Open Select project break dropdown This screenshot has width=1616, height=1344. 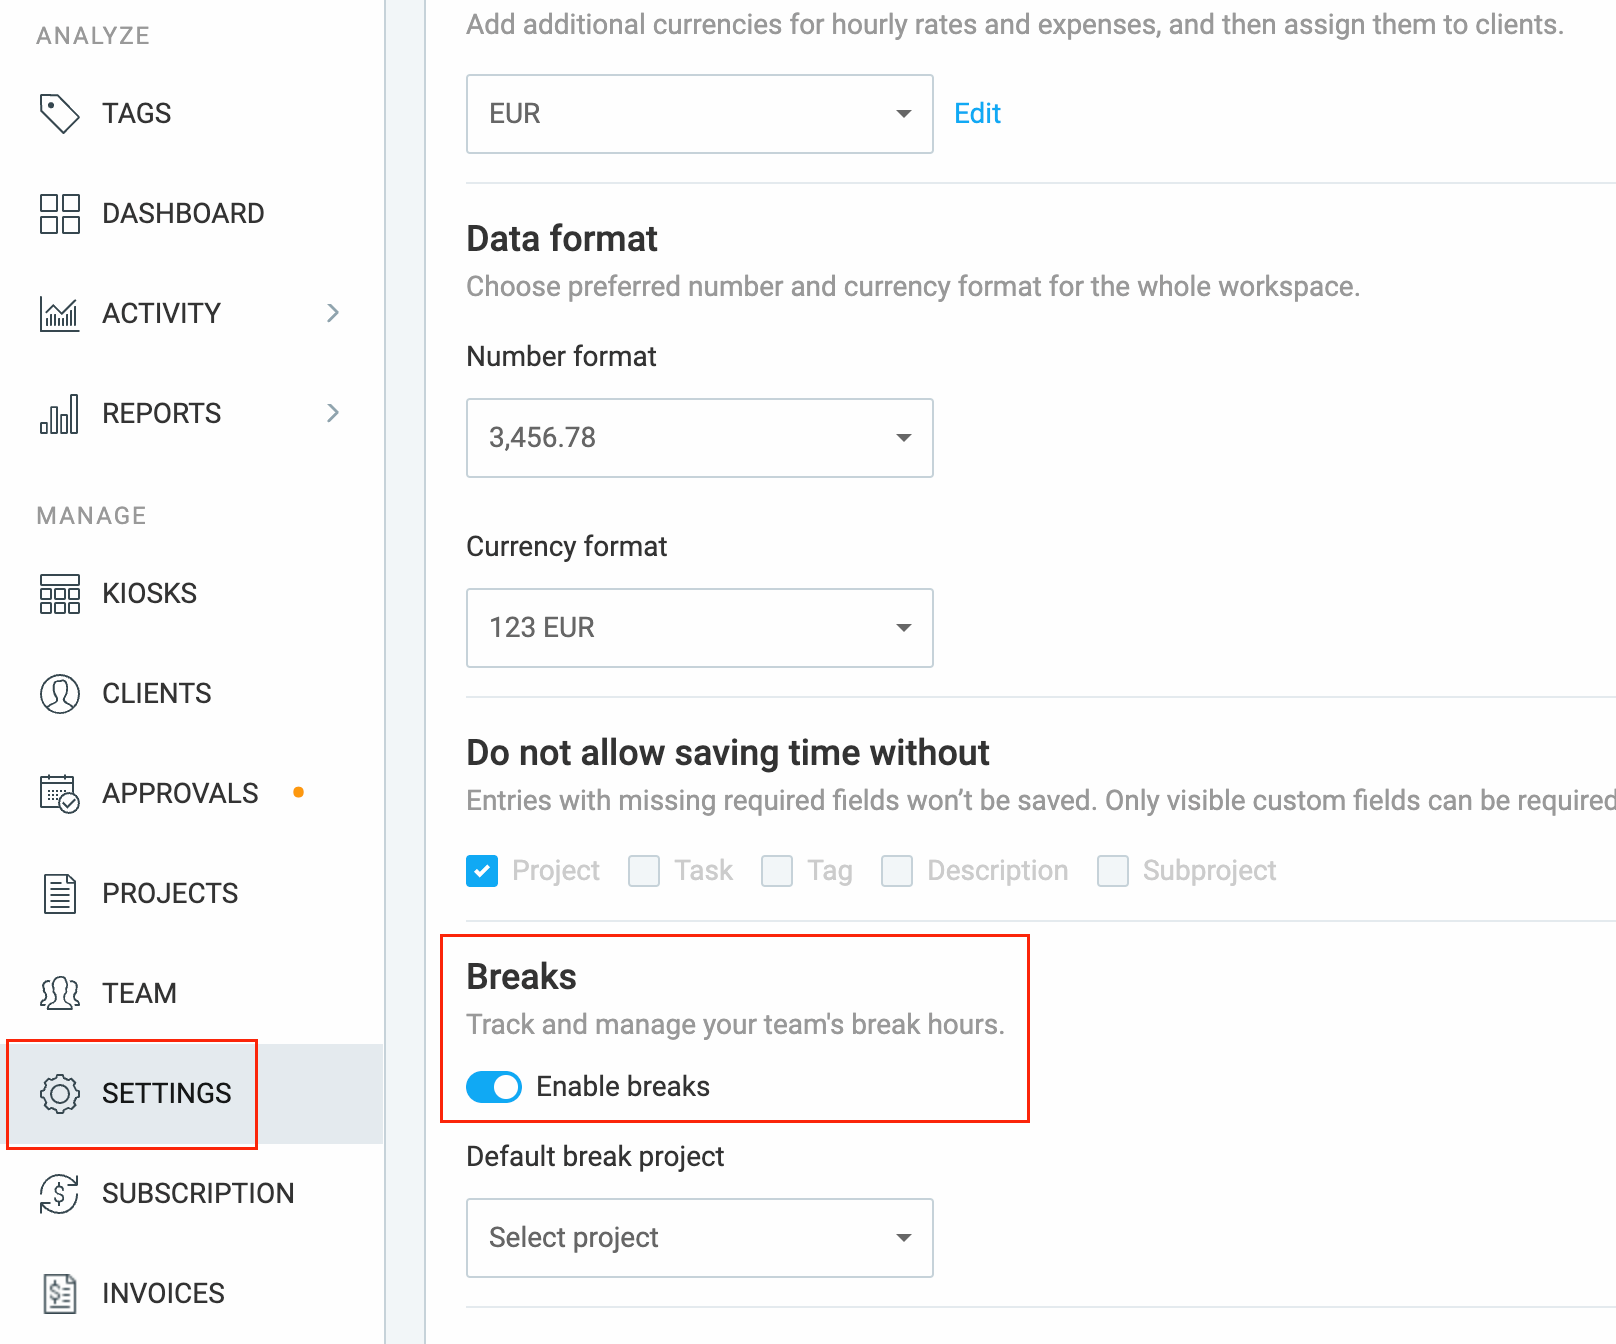coord(700,1238)
